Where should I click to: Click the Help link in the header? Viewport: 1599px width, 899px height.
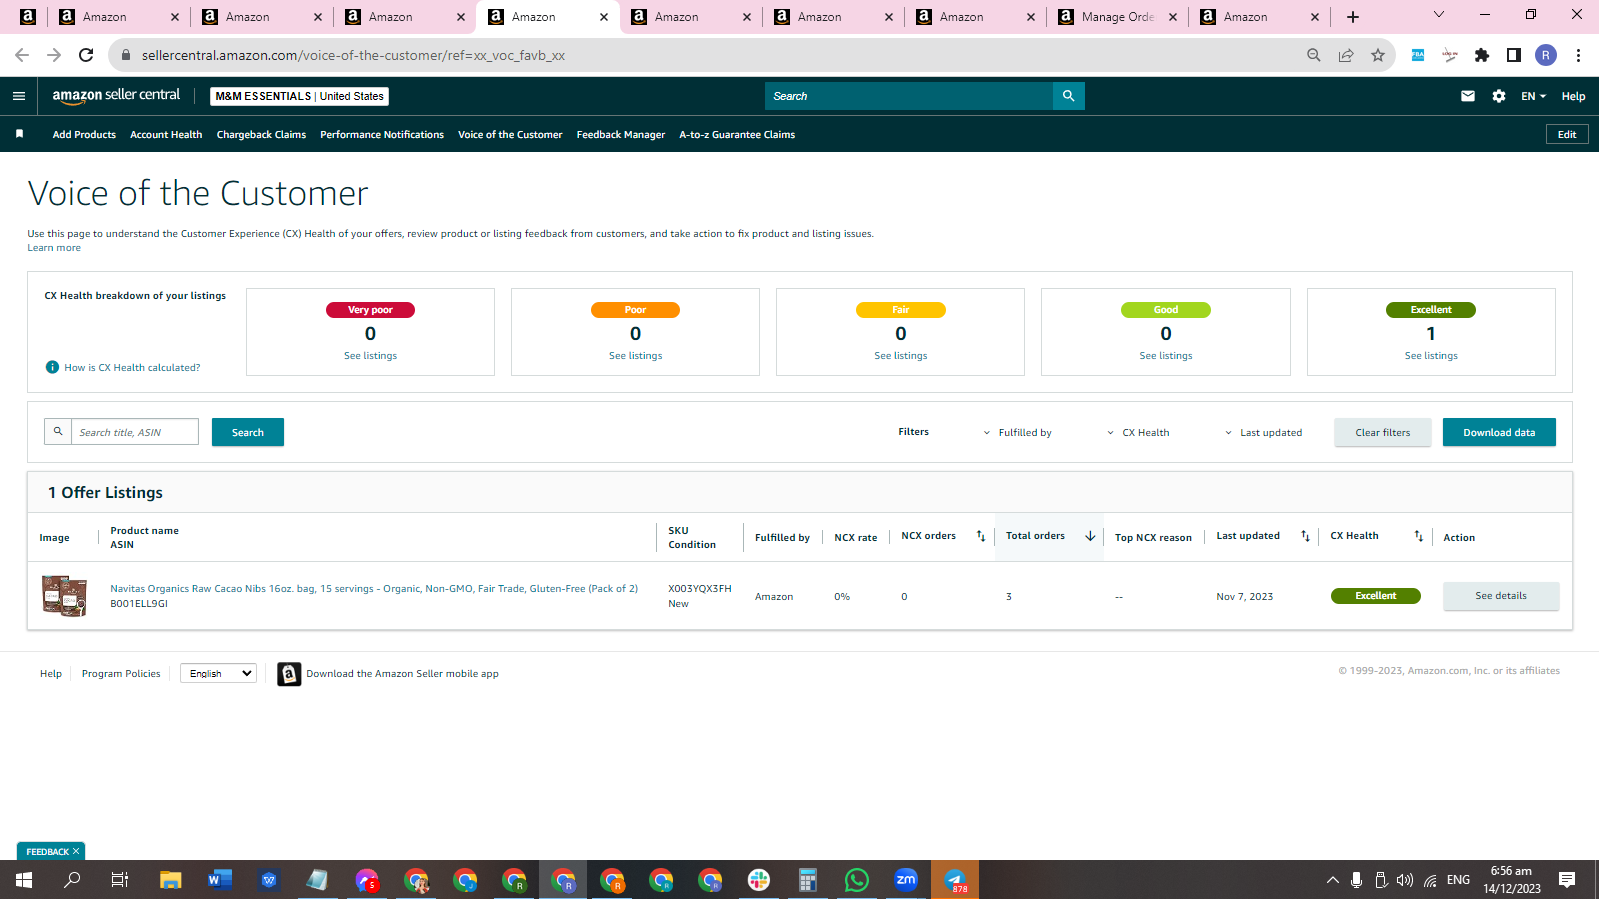point(1573,96)
